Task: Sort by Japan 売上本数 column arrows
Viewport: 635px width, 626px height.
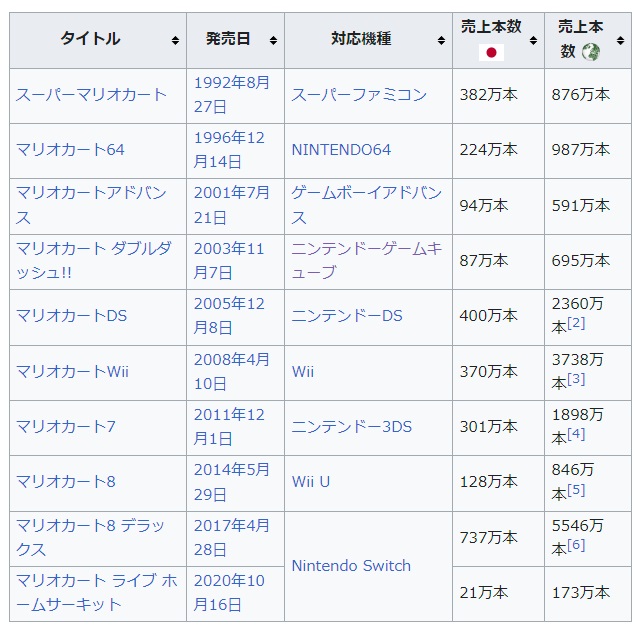Action: [x=533, y=40]
